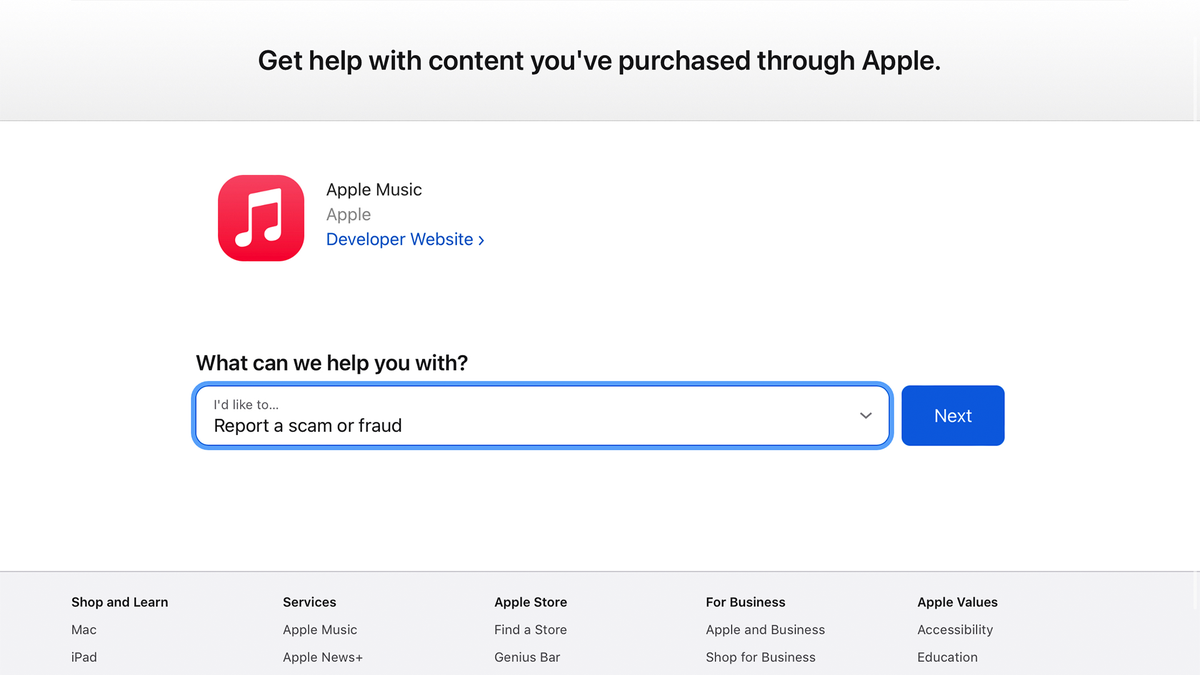The width and height of the screenshot is (1200, 675).
Task: Open Genius Bar footer link
Action: [x=527, y=657]
